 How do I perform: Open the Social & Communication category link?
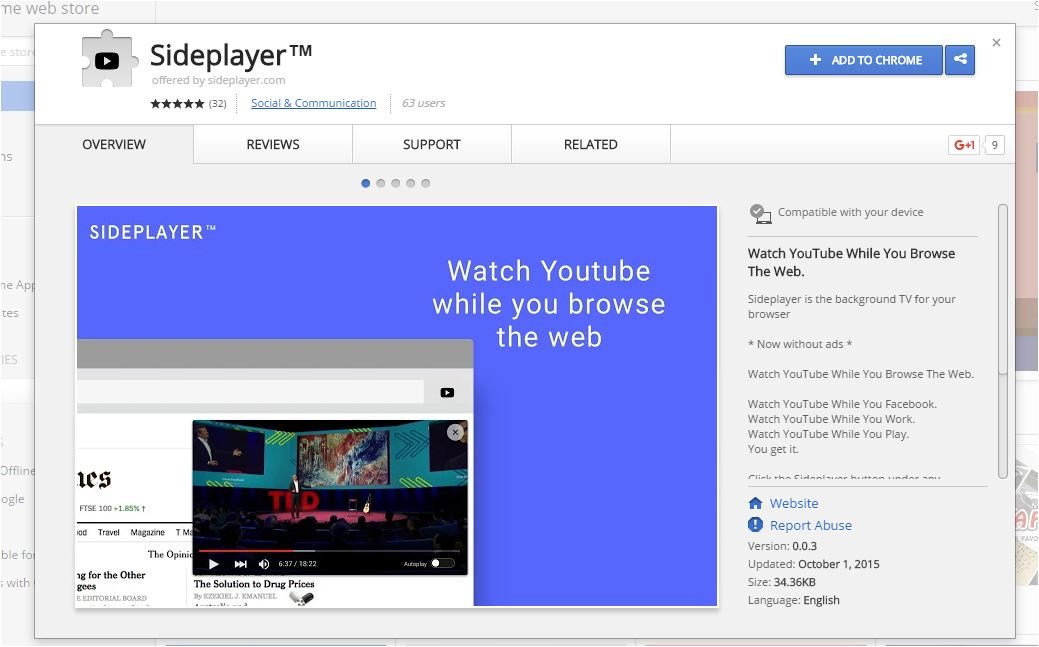pos(313,103)
